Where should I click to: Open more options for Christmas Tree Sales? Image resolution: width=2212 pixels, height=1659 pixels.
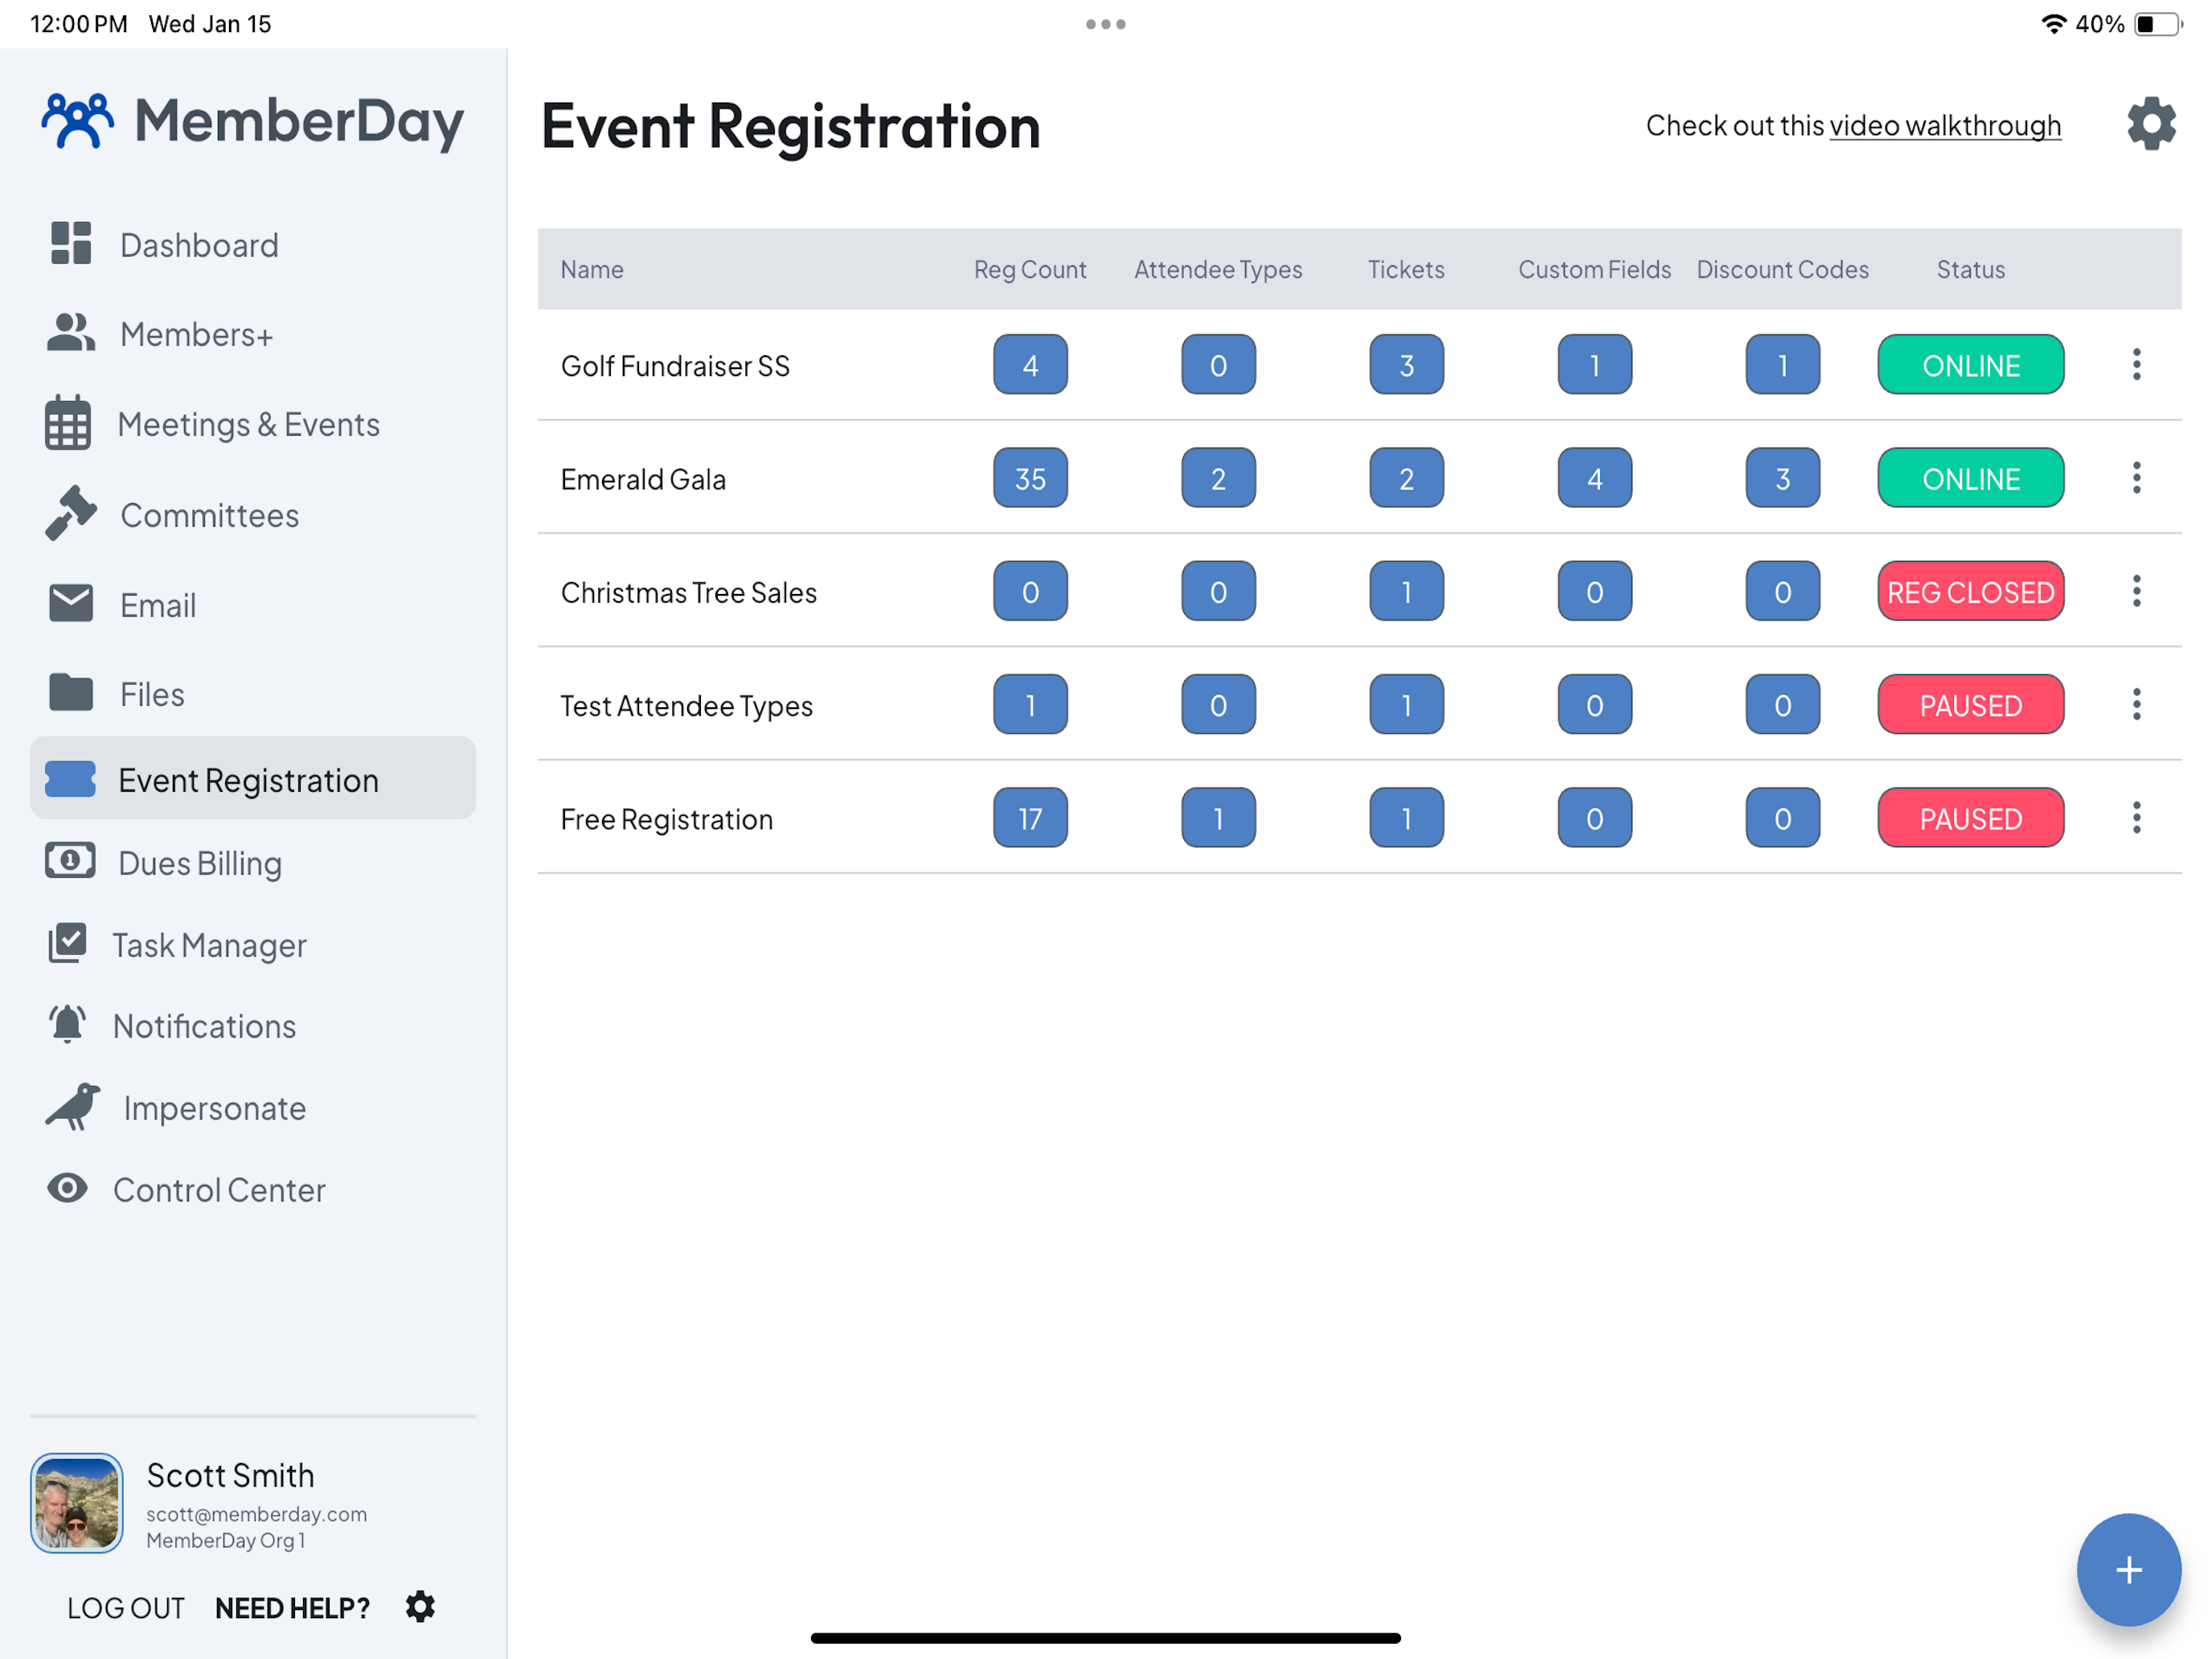2136,591
